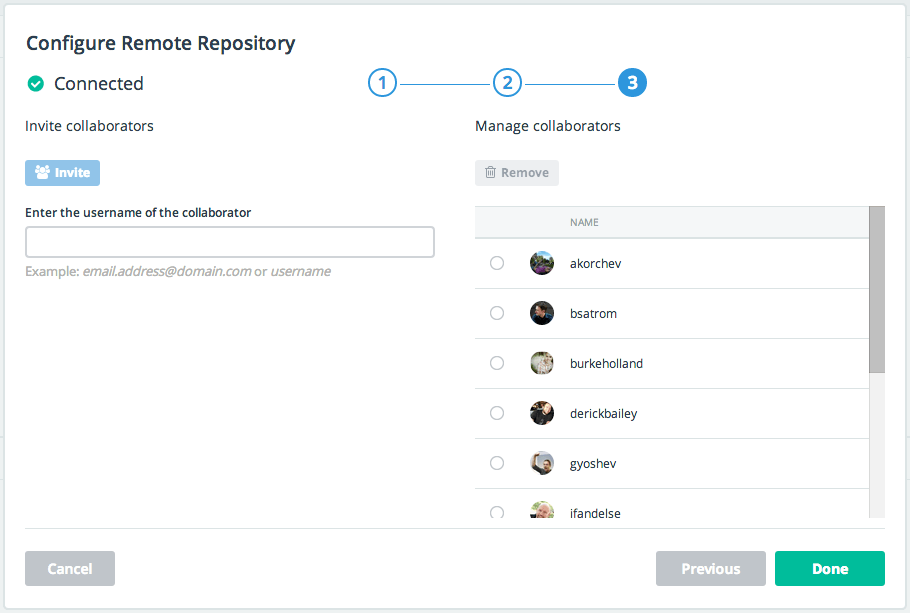Viewport: 910px width, 613px height.
Task: Click derickbailey's profile avatar
Action: click(x=542, y=413)
